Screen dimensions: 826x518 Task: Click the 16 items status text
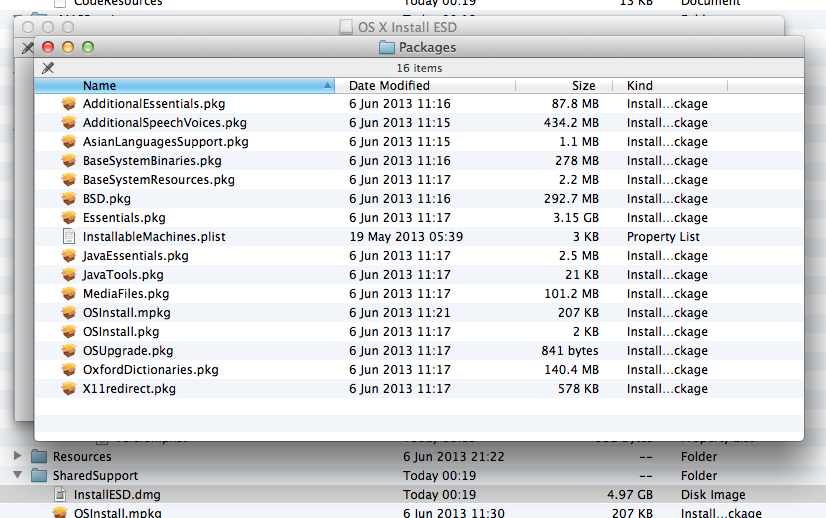click(419, 68)
